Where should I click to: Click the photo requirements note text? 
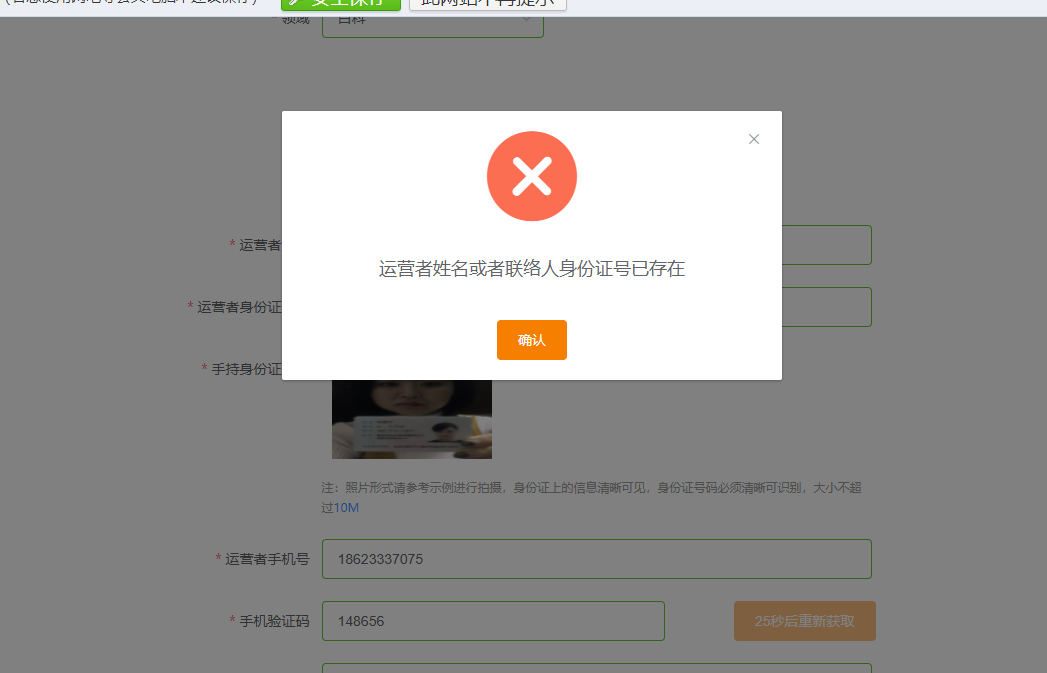click(591, 497)
